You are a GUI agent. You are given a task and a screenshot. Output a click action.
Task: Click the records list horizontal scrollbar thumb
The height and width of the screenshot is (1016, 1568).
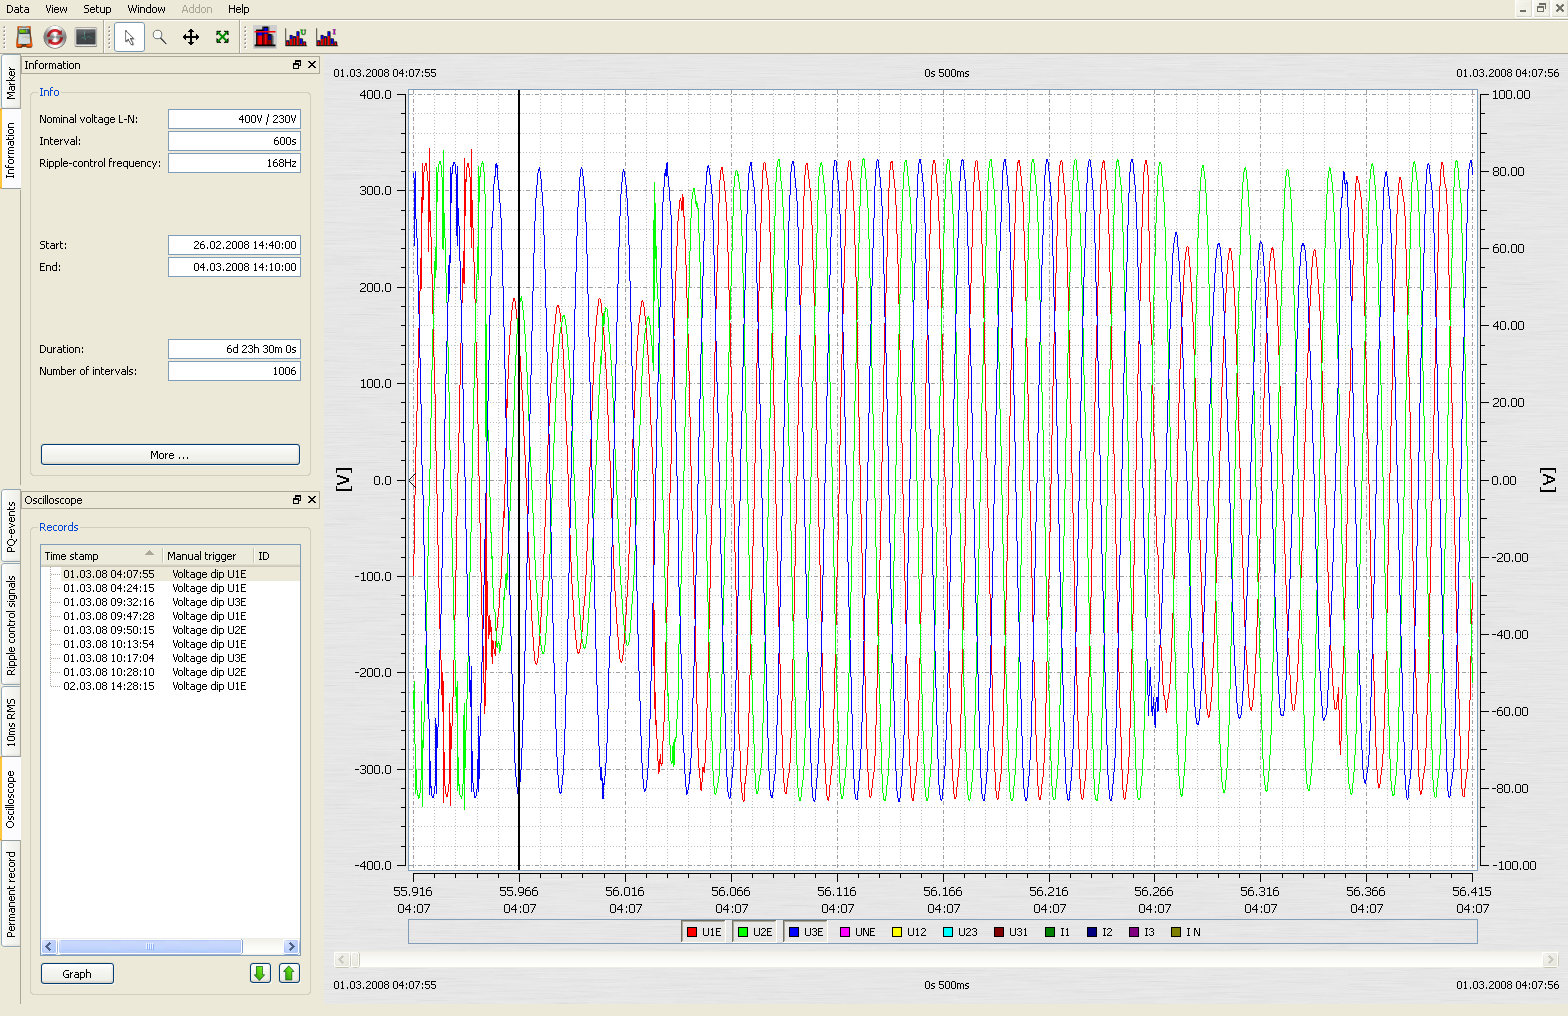tap(150, 947)
